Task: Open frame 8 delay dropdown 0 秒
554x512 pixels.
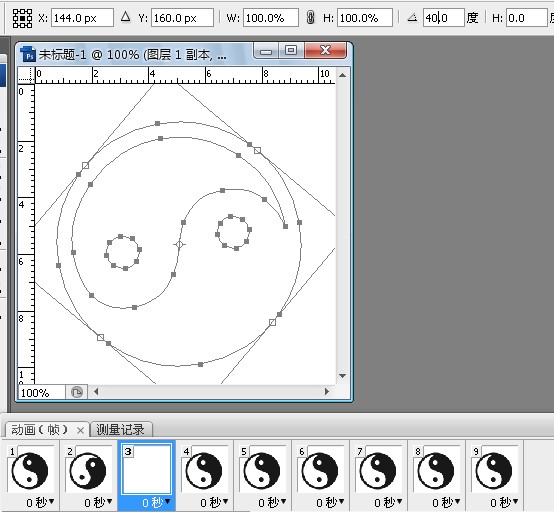Action: (446, 502)
